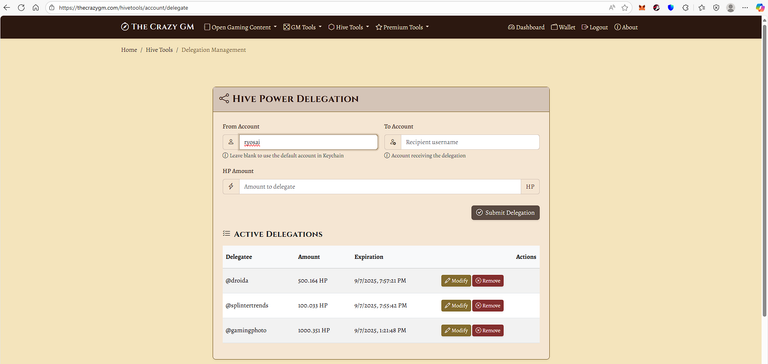Open the browser Settings and more menu
This screenshot has height=364, width=768.
coord(745,8)
